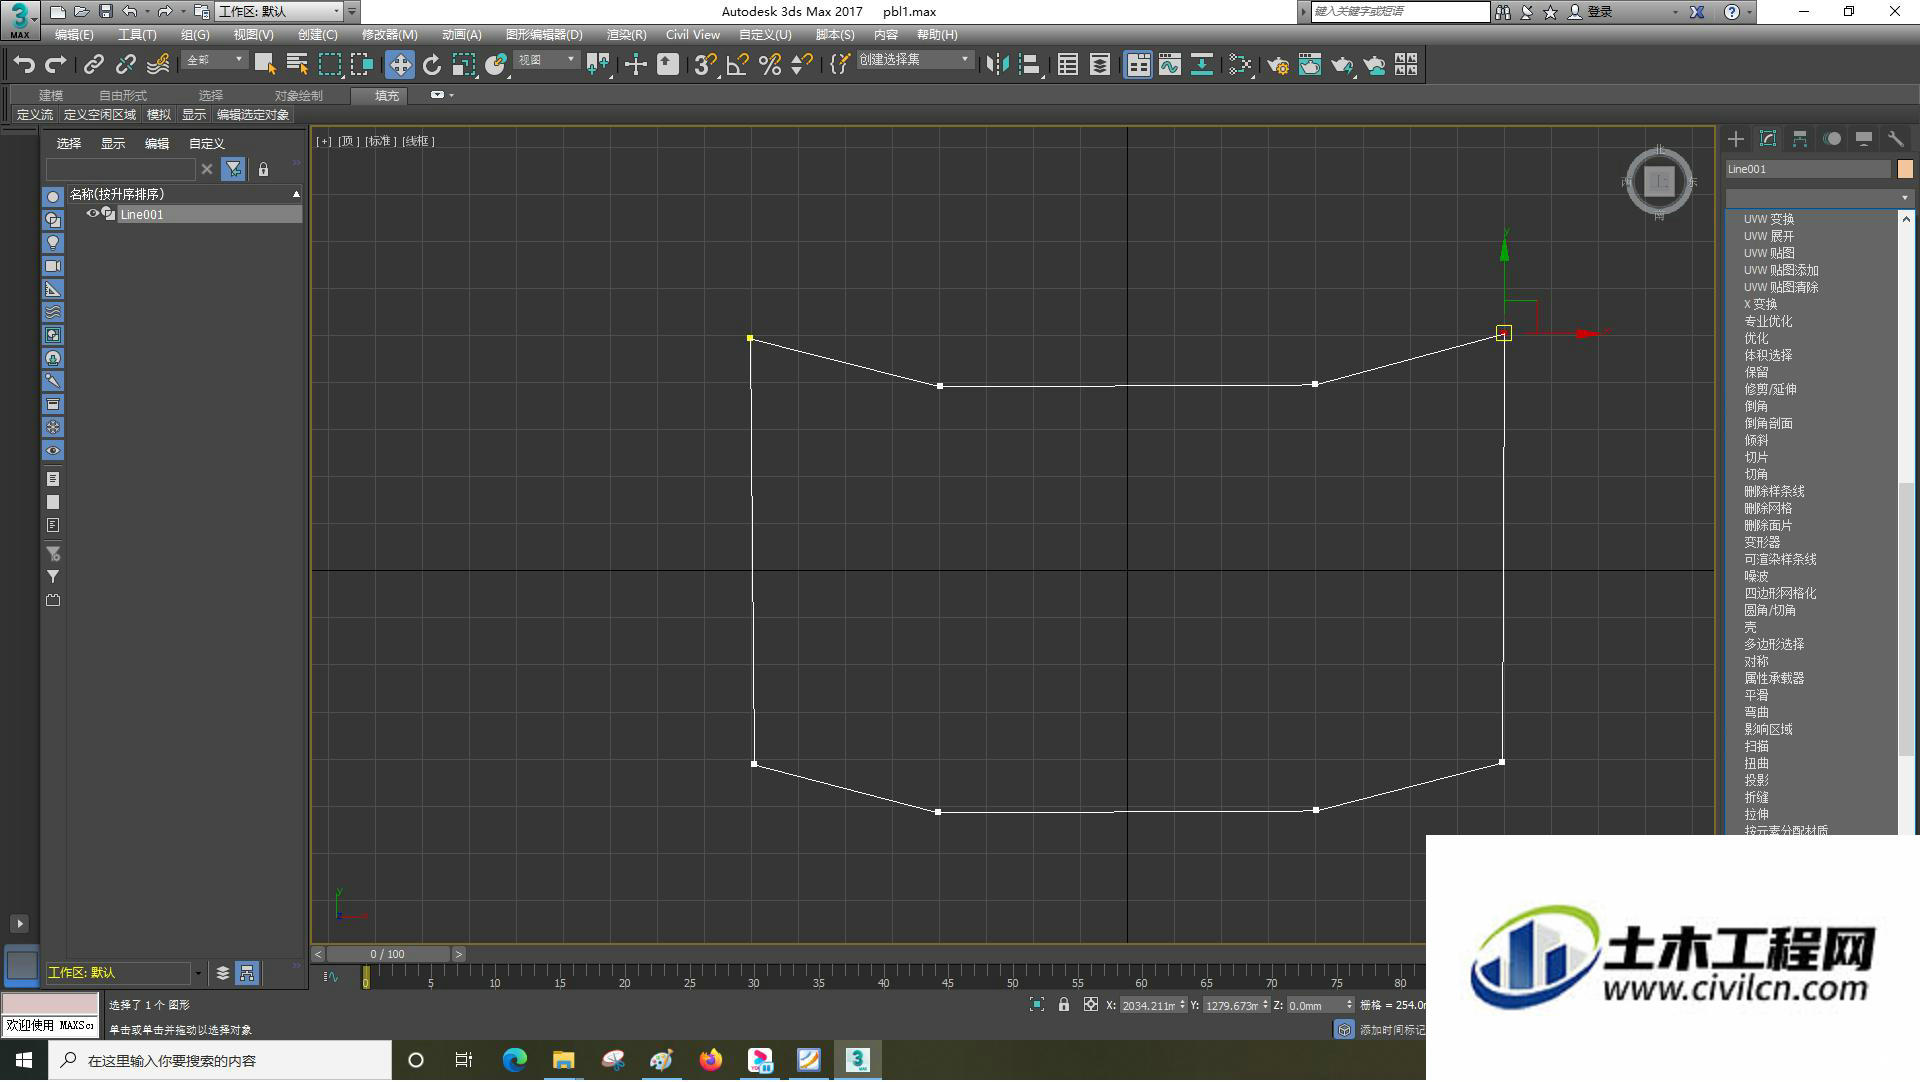Toggle the Ribbon display icon
1920x1082 pixels.
1138,65
